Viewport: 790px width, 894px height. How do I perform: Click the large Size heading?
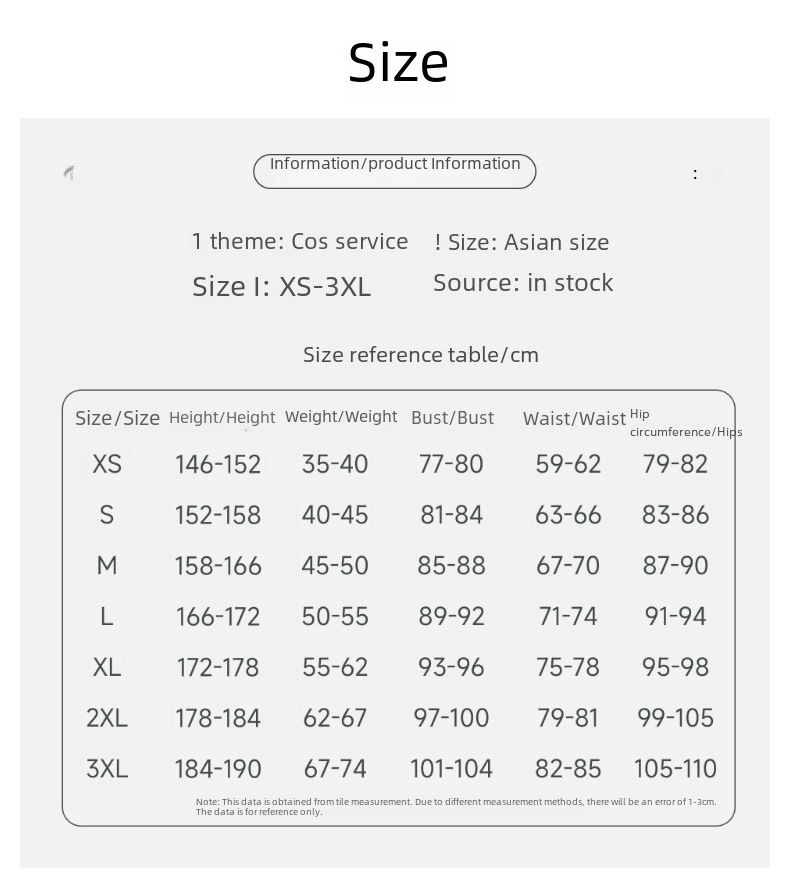pyautogui.click(x=398, y=62)
